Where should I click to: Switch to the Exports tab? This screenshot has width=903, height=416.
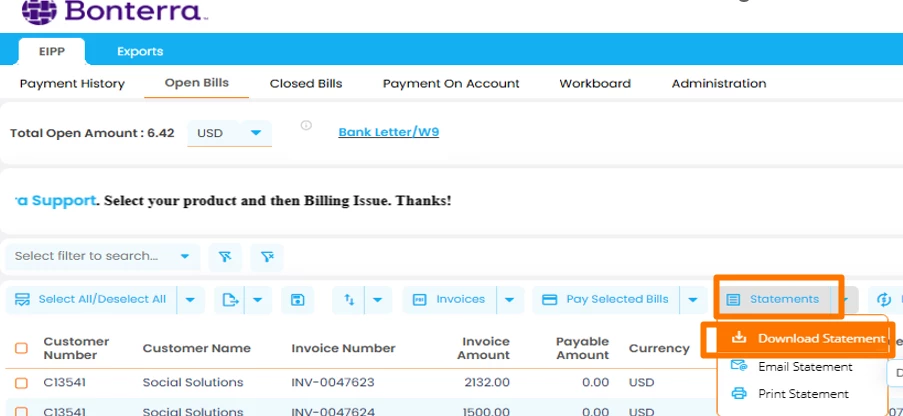pyautogui.click(x=140, y=51)
